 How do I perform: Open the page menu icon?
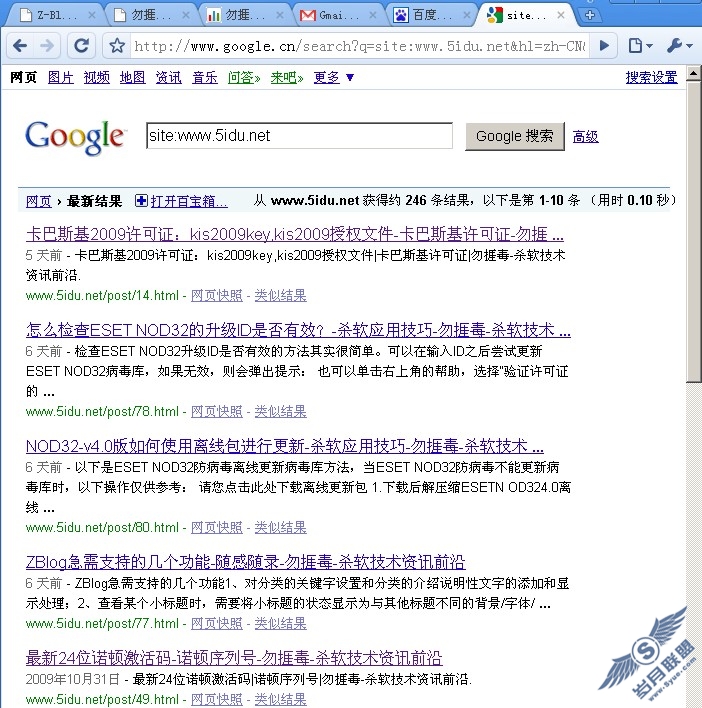[x=641, y=46]
